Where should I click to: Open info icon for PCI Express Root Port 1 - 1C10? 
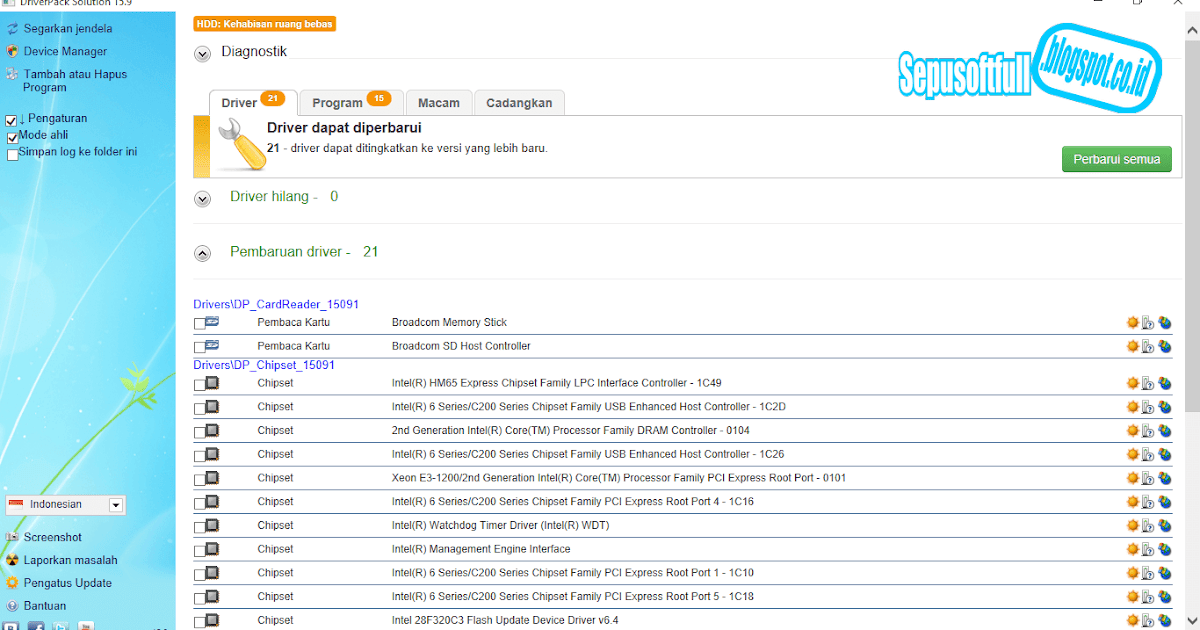pos(1148,573)
